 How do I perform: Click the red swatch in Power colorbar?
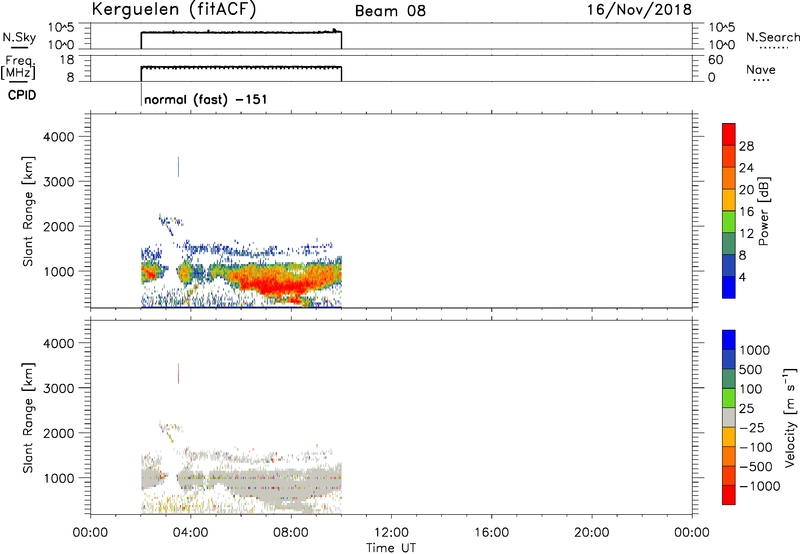pos(729,134)
